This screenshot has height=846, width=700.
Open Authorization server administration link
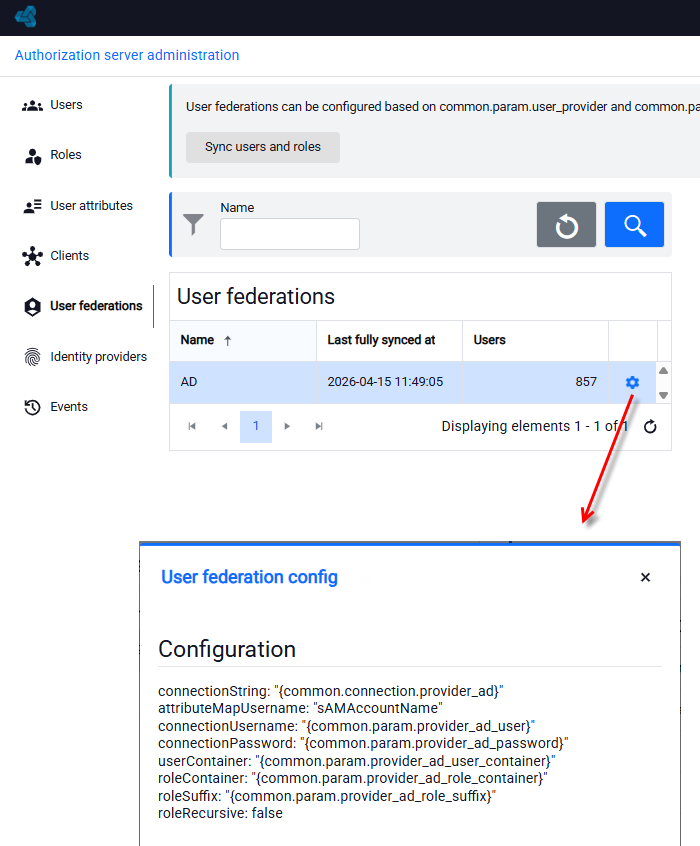[127, 55]
